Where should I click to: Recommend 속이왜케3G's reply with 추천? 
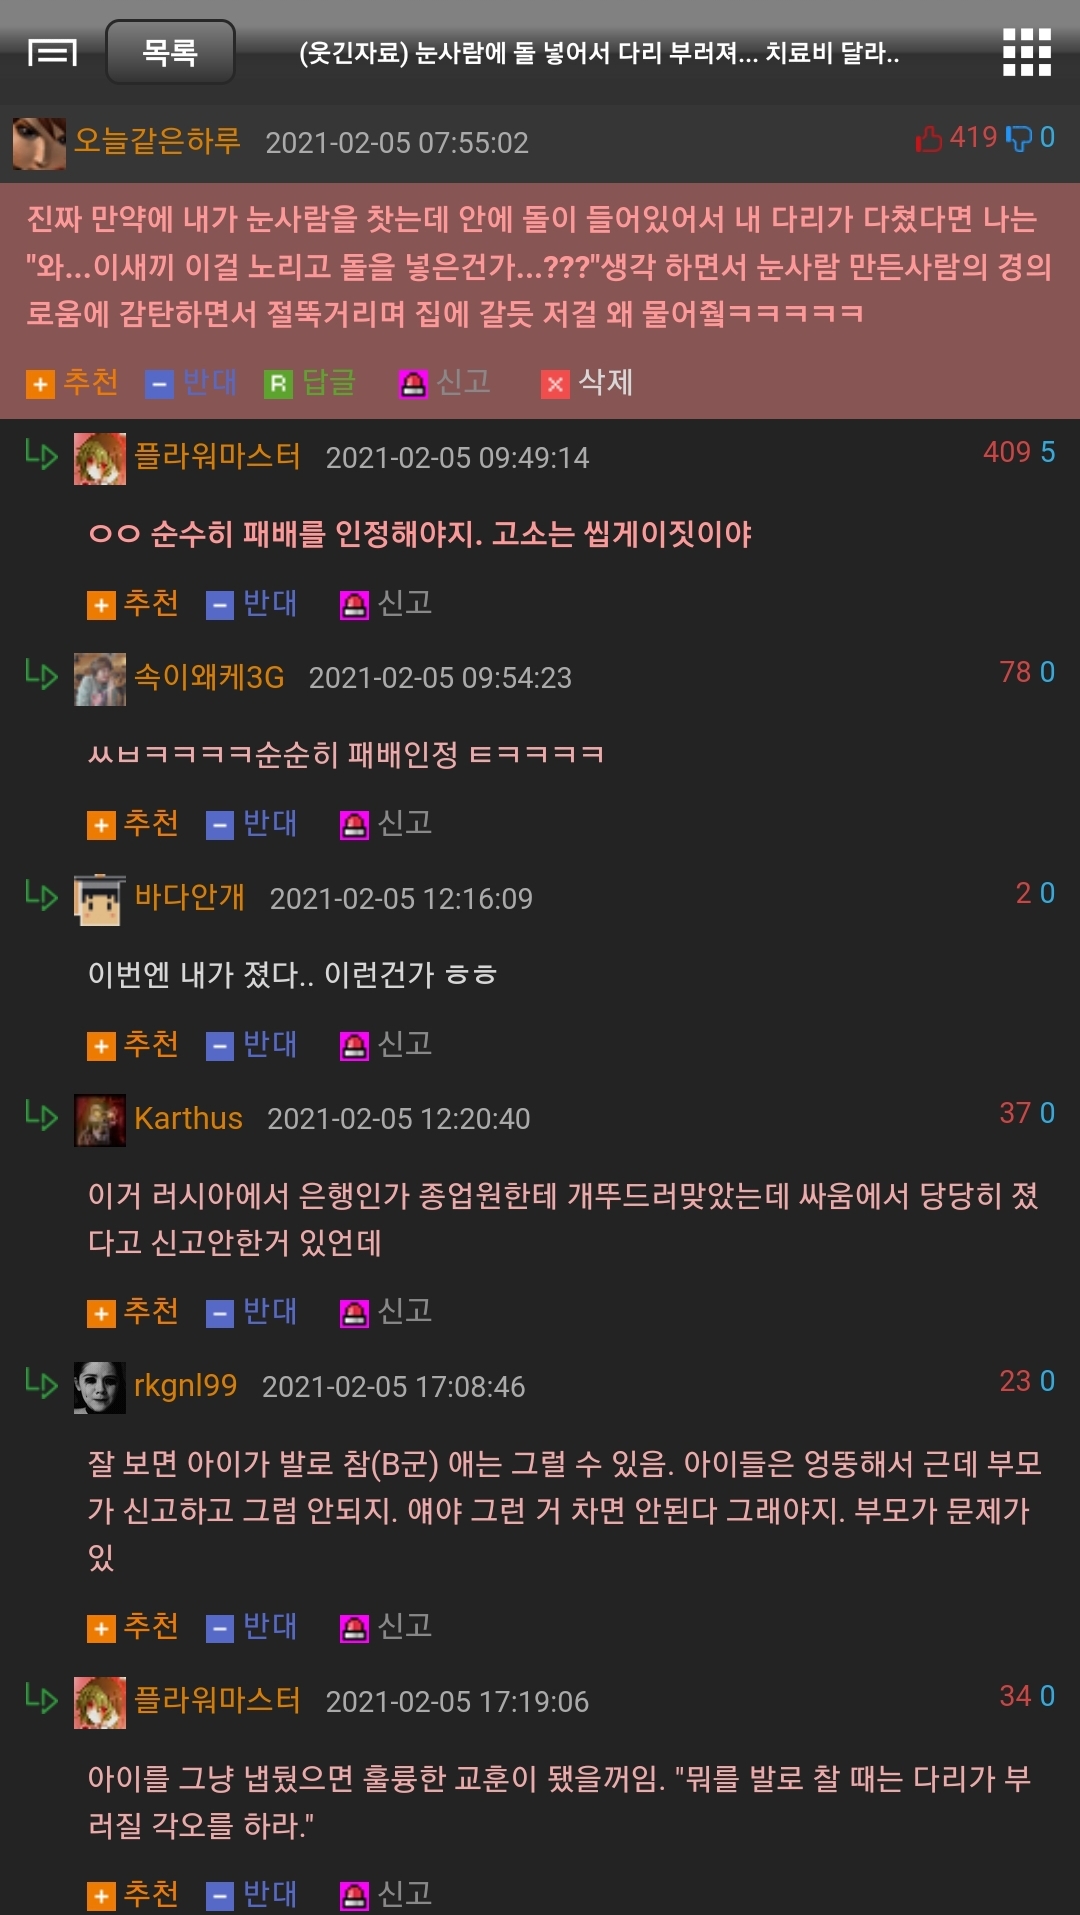click(x=133, y=824)
